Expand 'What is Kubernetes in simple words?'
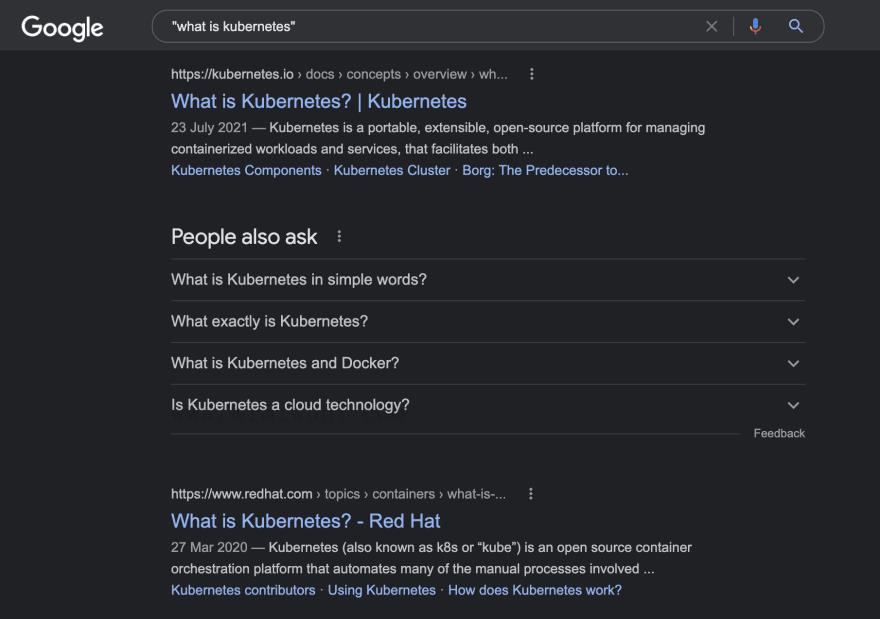This screenshot has height=619, width=880. click(488, 279)
